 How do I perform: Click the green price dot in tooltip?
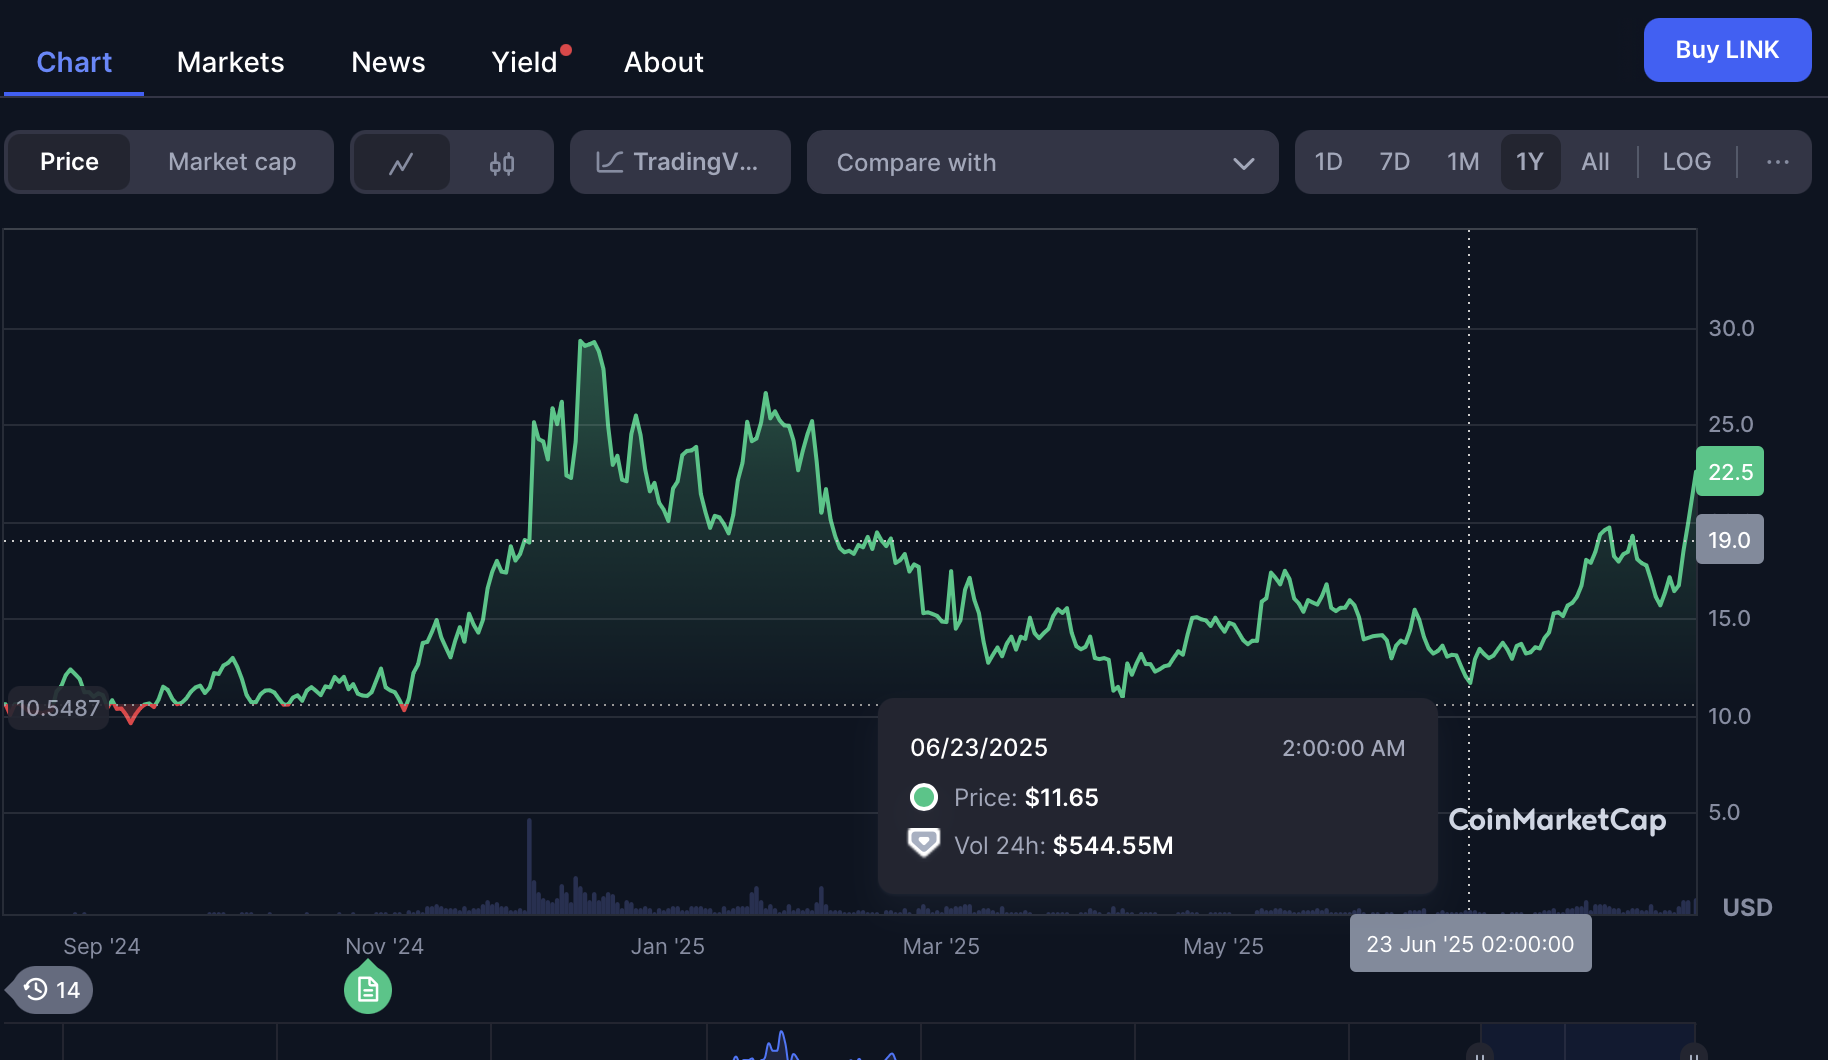(x=923, y=797)
